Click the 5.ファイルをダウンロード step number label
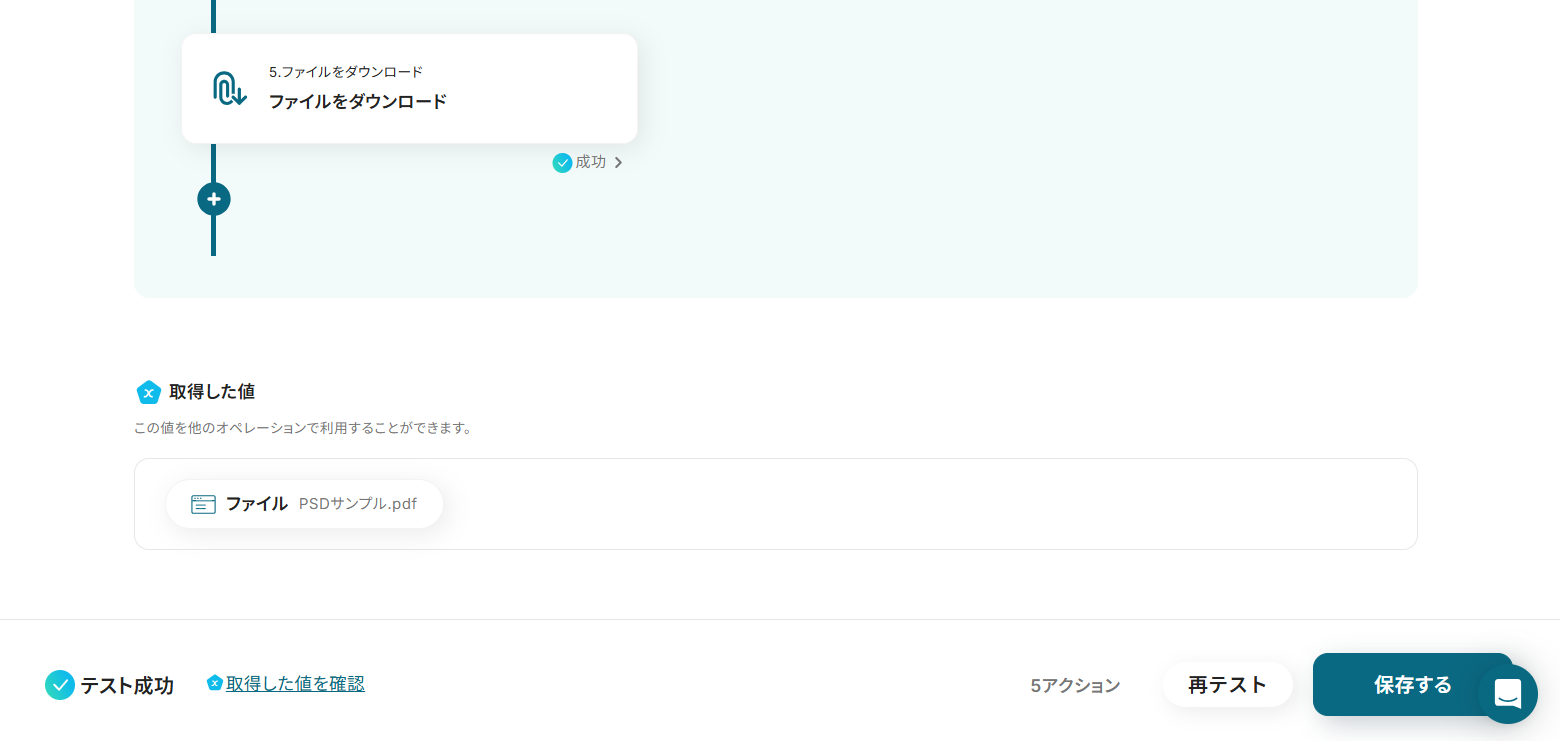The height and width of the screenshot is (741, 1560). tap(346, 72)
